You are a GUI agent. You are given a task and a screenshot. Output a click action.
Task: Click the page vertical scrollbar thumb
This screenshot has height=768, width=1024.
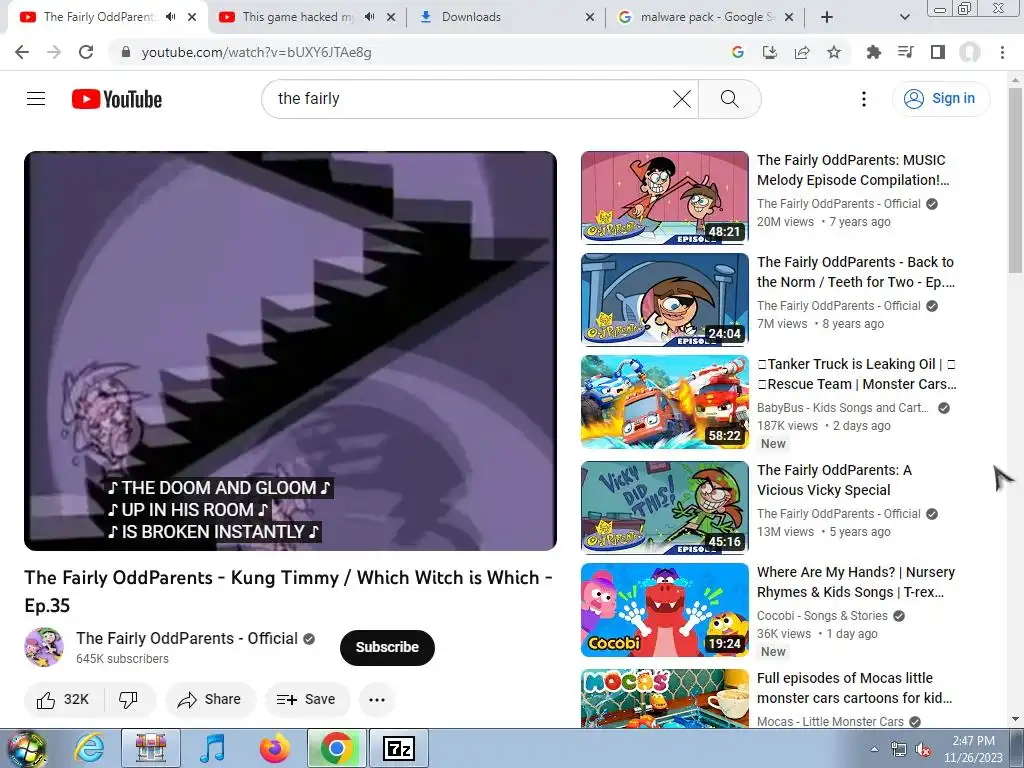(1015, 180)
